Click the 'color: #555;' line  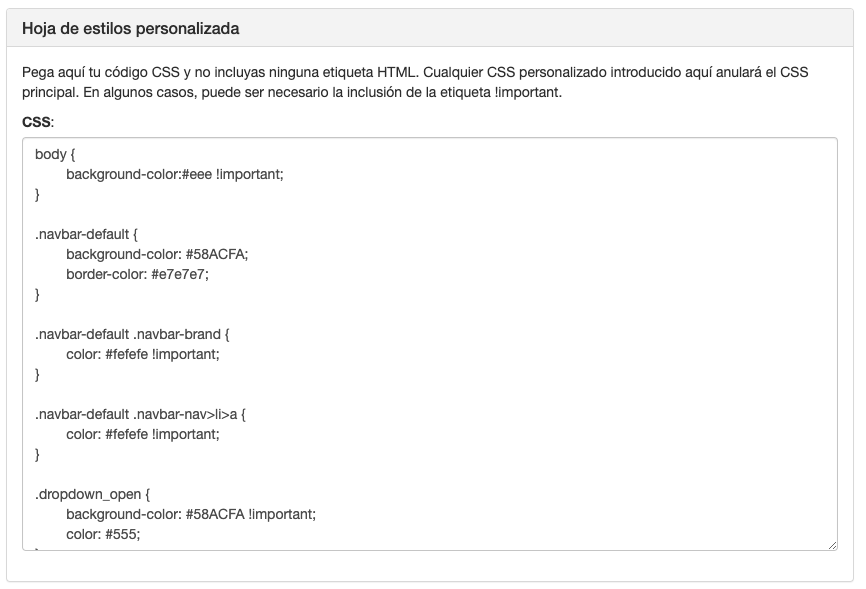click(x=103, y=534)
